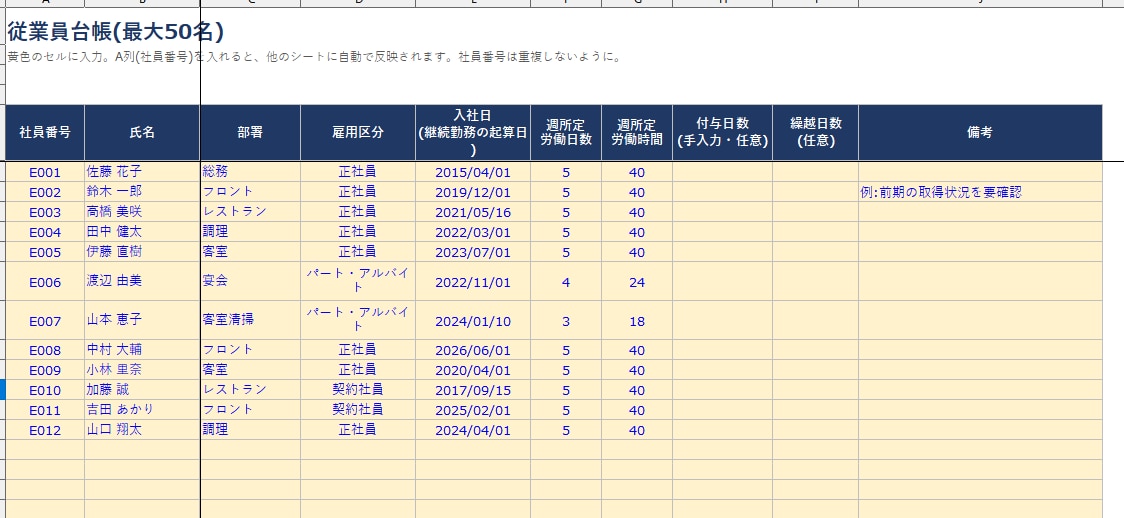Select the name cell 佐藤 花子
This screenshot has width=1124, height=518.
tap(142, 172)
